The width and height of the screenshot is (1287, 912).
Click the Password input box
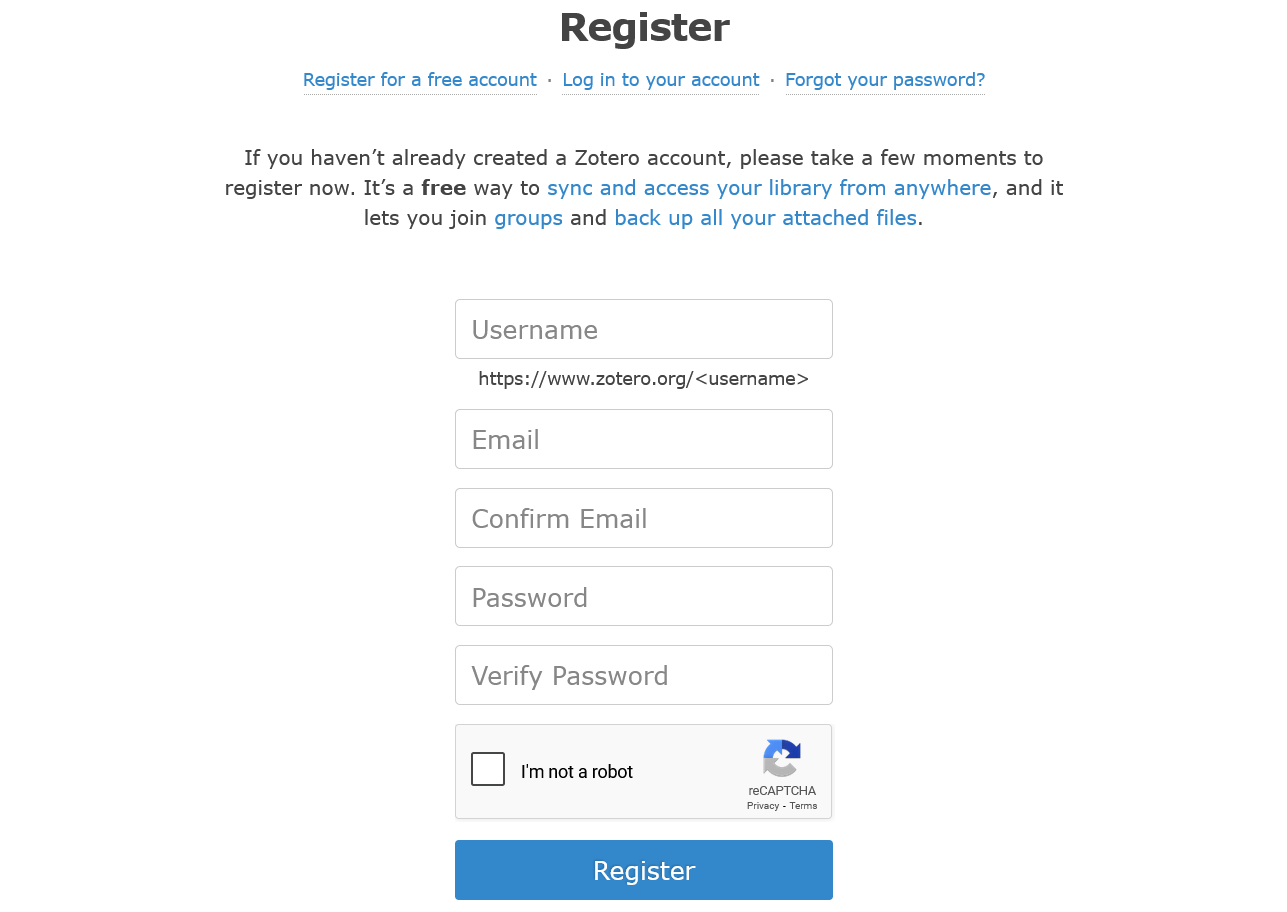643,596
